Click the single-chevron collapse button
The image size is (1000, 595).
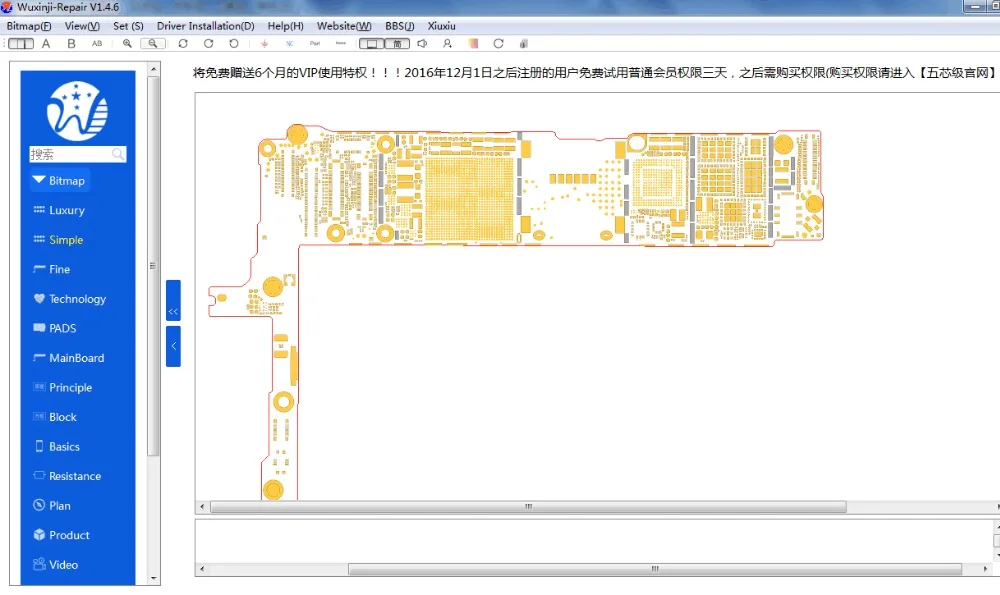click(173, 346)
